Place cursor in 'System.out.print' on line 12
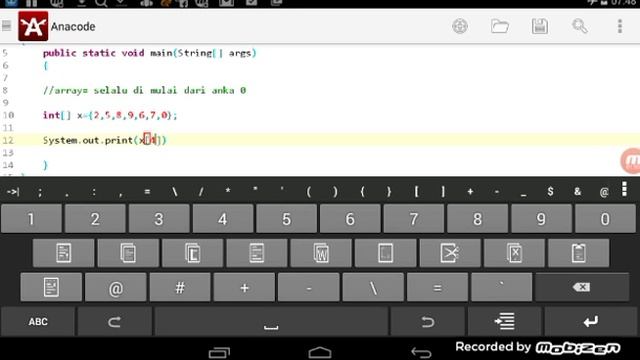Viewport: 640px width, 360px height. click(88, 140)
